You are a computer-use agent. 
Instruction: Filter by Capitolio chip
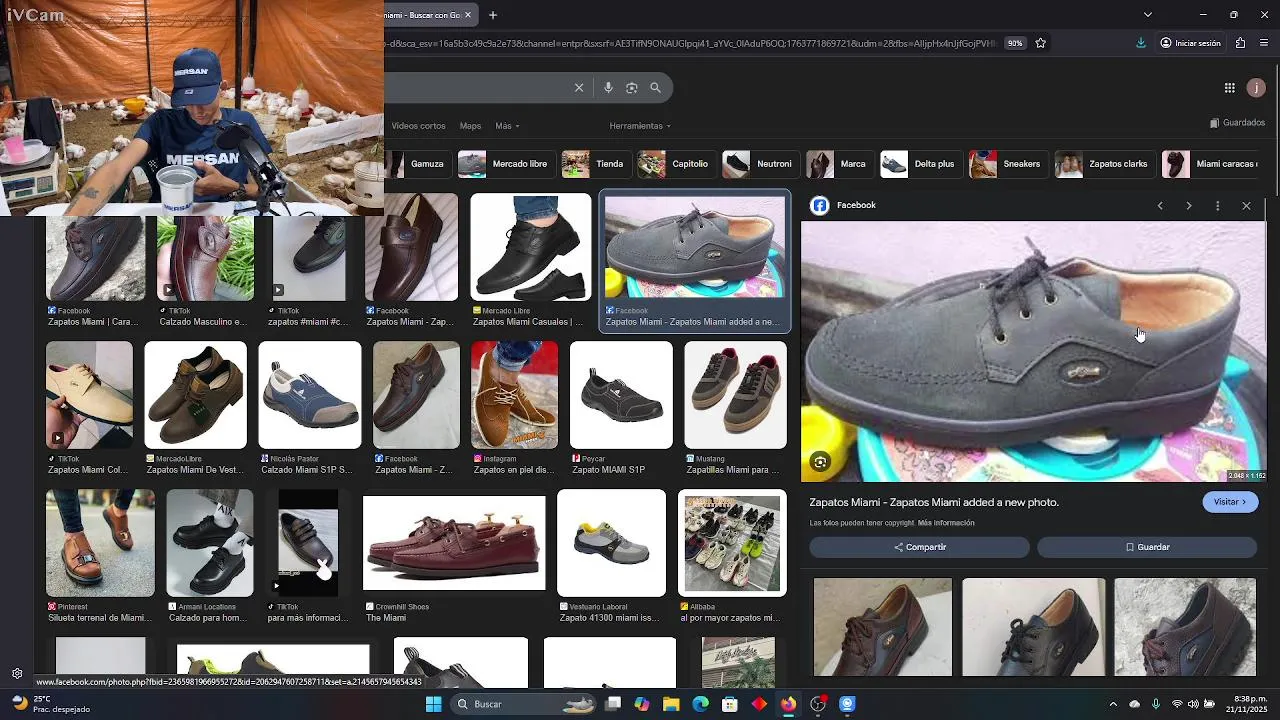pos(674,164)
